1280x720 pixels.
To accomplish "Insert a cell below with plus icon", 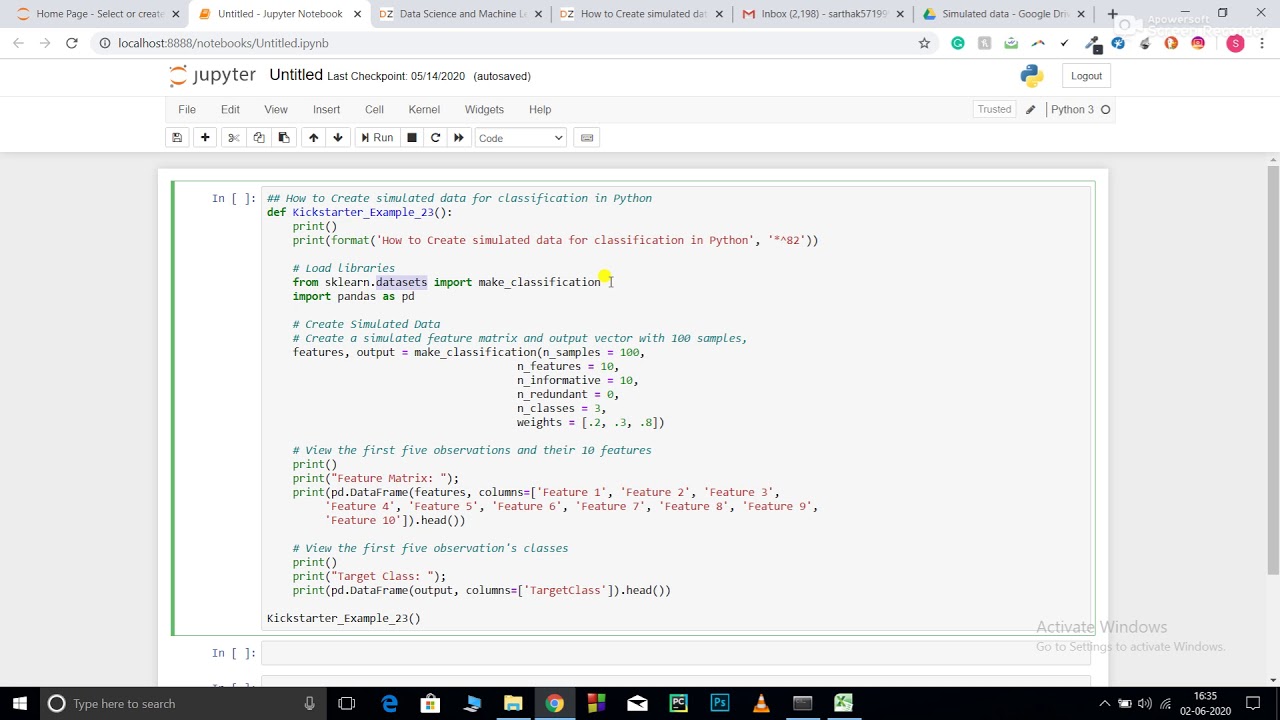I will coord(205,138).
